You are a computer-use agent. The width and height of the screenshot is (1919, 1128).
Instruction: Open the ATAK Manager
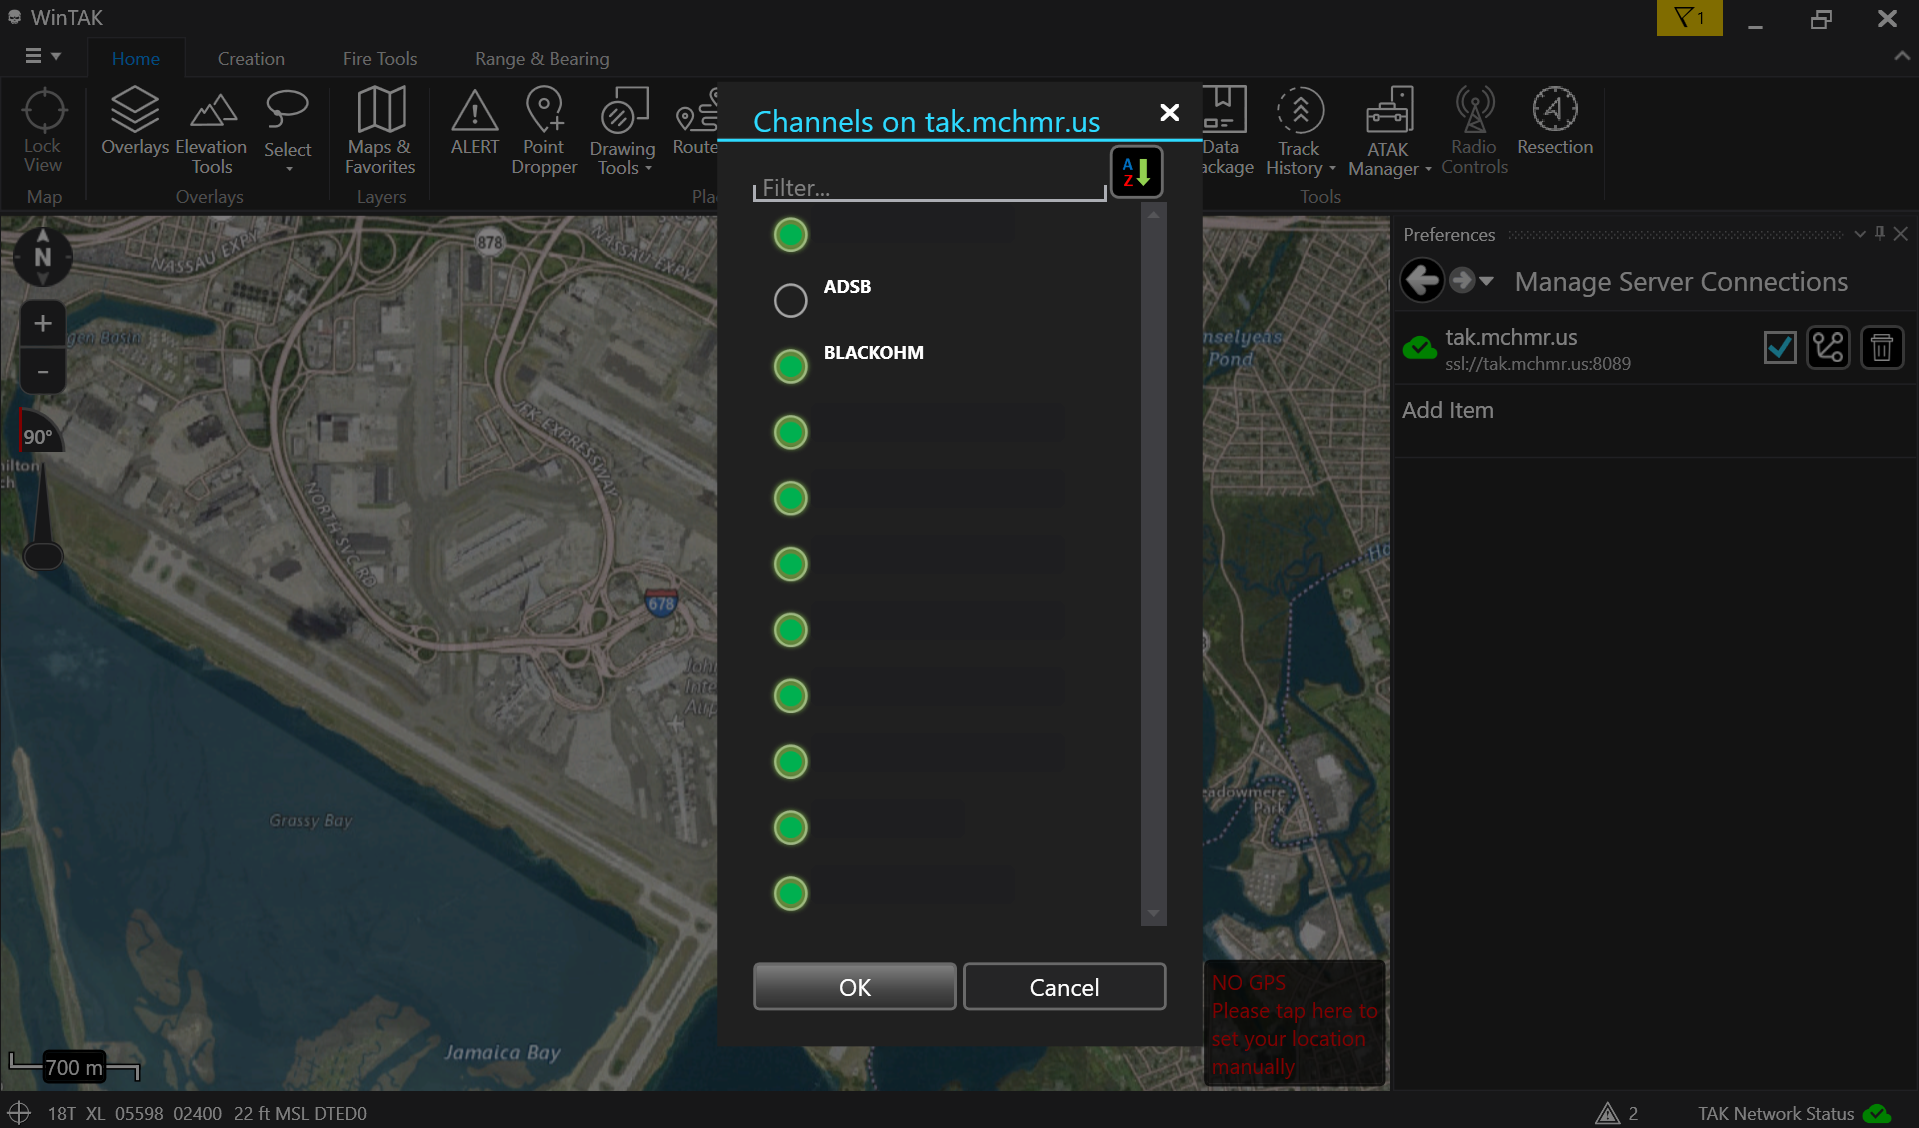coord(1389,131)
